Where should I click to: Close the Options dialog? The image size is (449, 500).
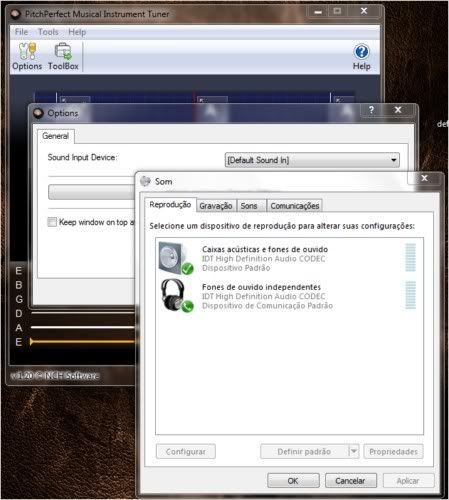pos(398,110)
